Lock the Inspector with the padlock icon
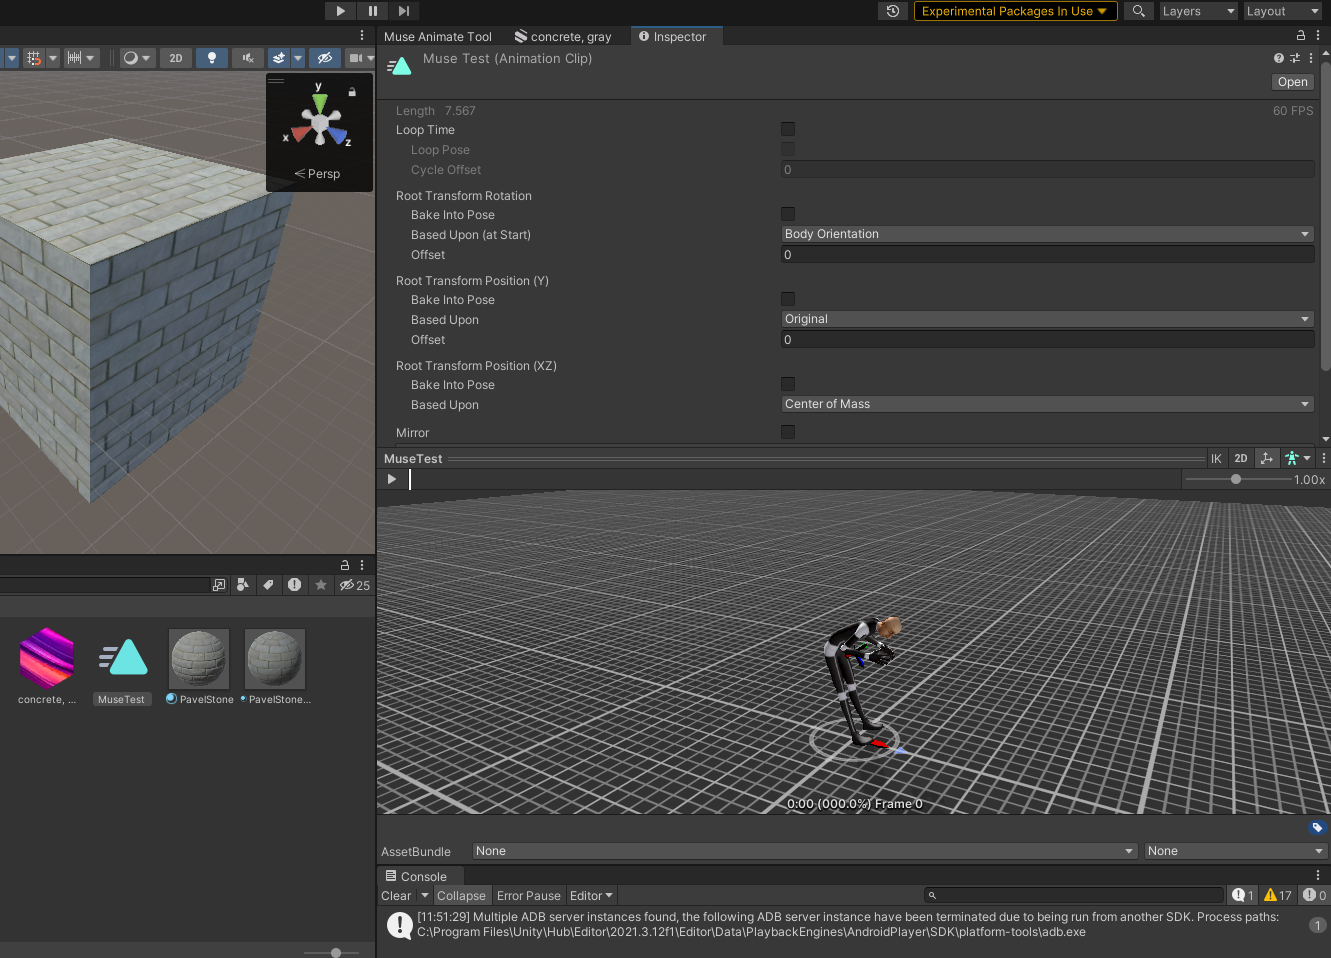 coord(1301,35)
